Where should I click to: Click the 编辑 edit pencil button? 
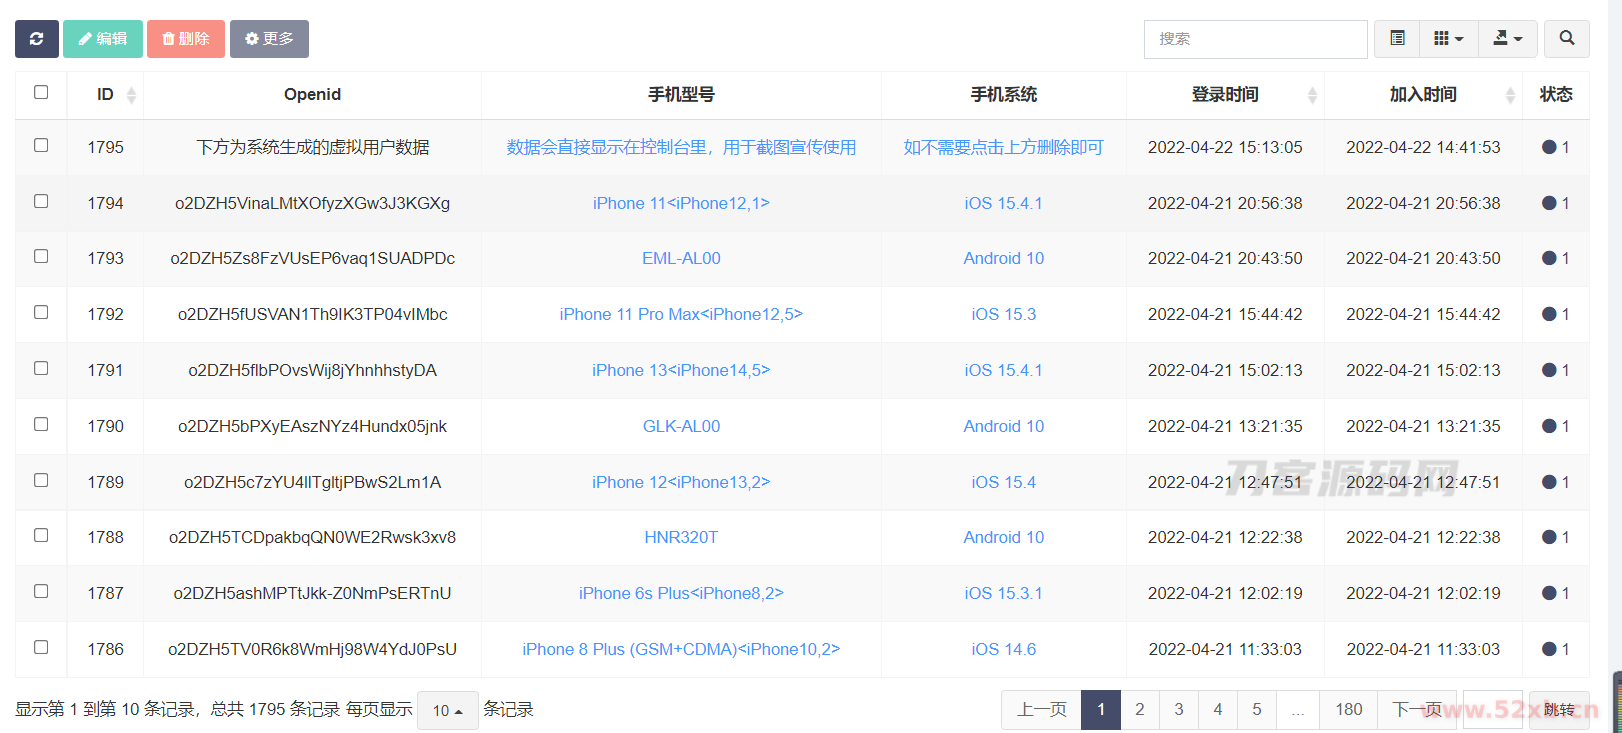[x=103, y=39]
